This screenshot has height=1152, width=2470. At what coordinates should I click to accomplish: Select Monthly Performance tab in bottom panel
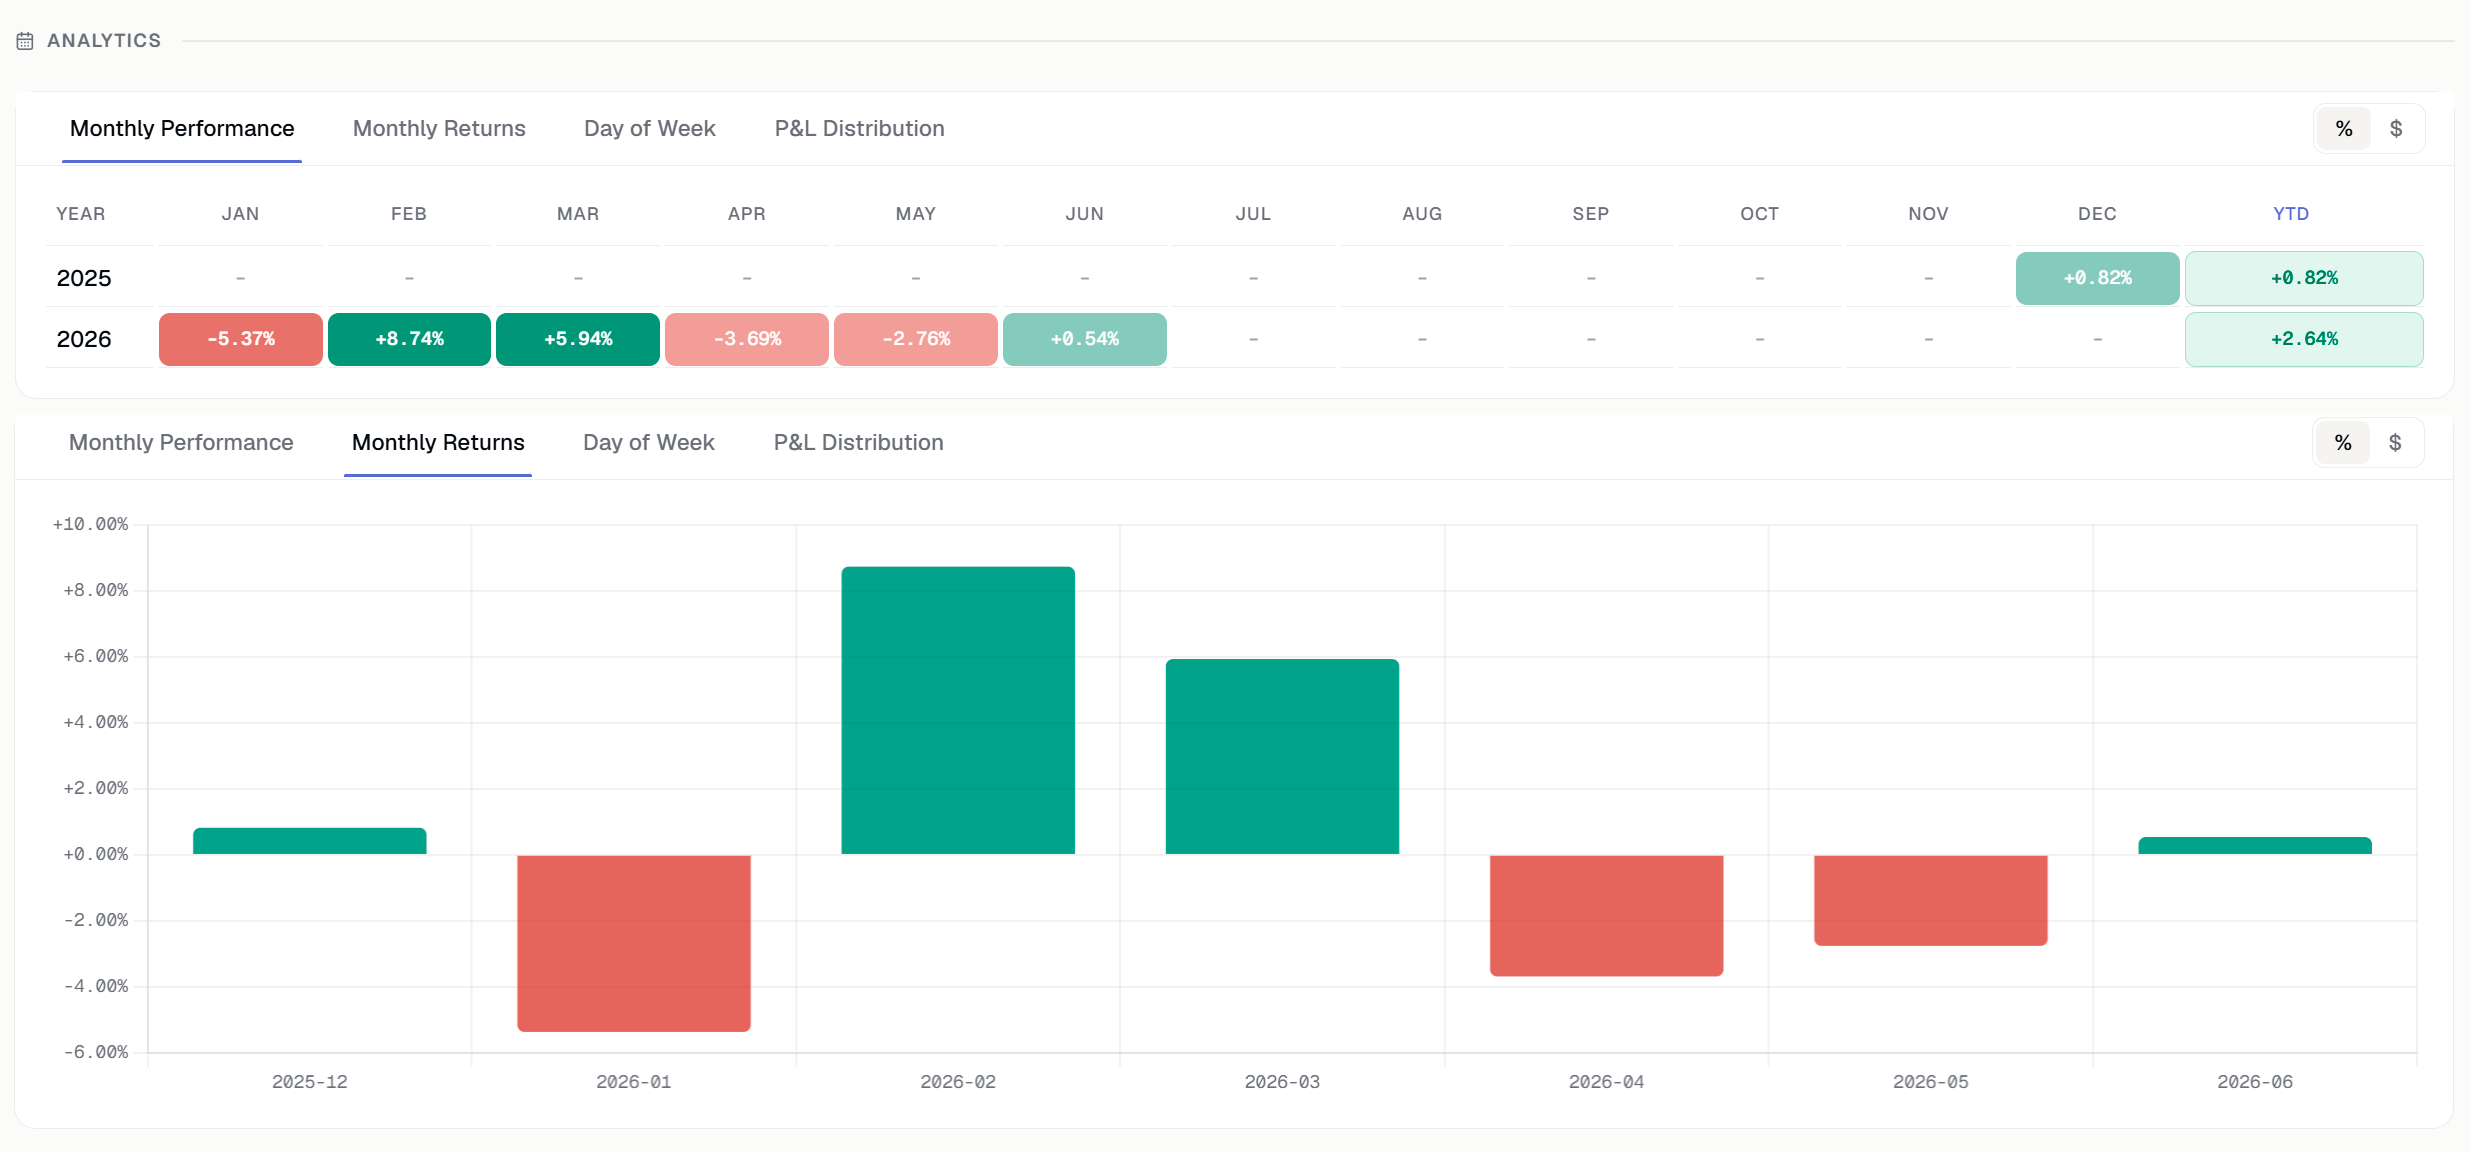tap(181, 443)
